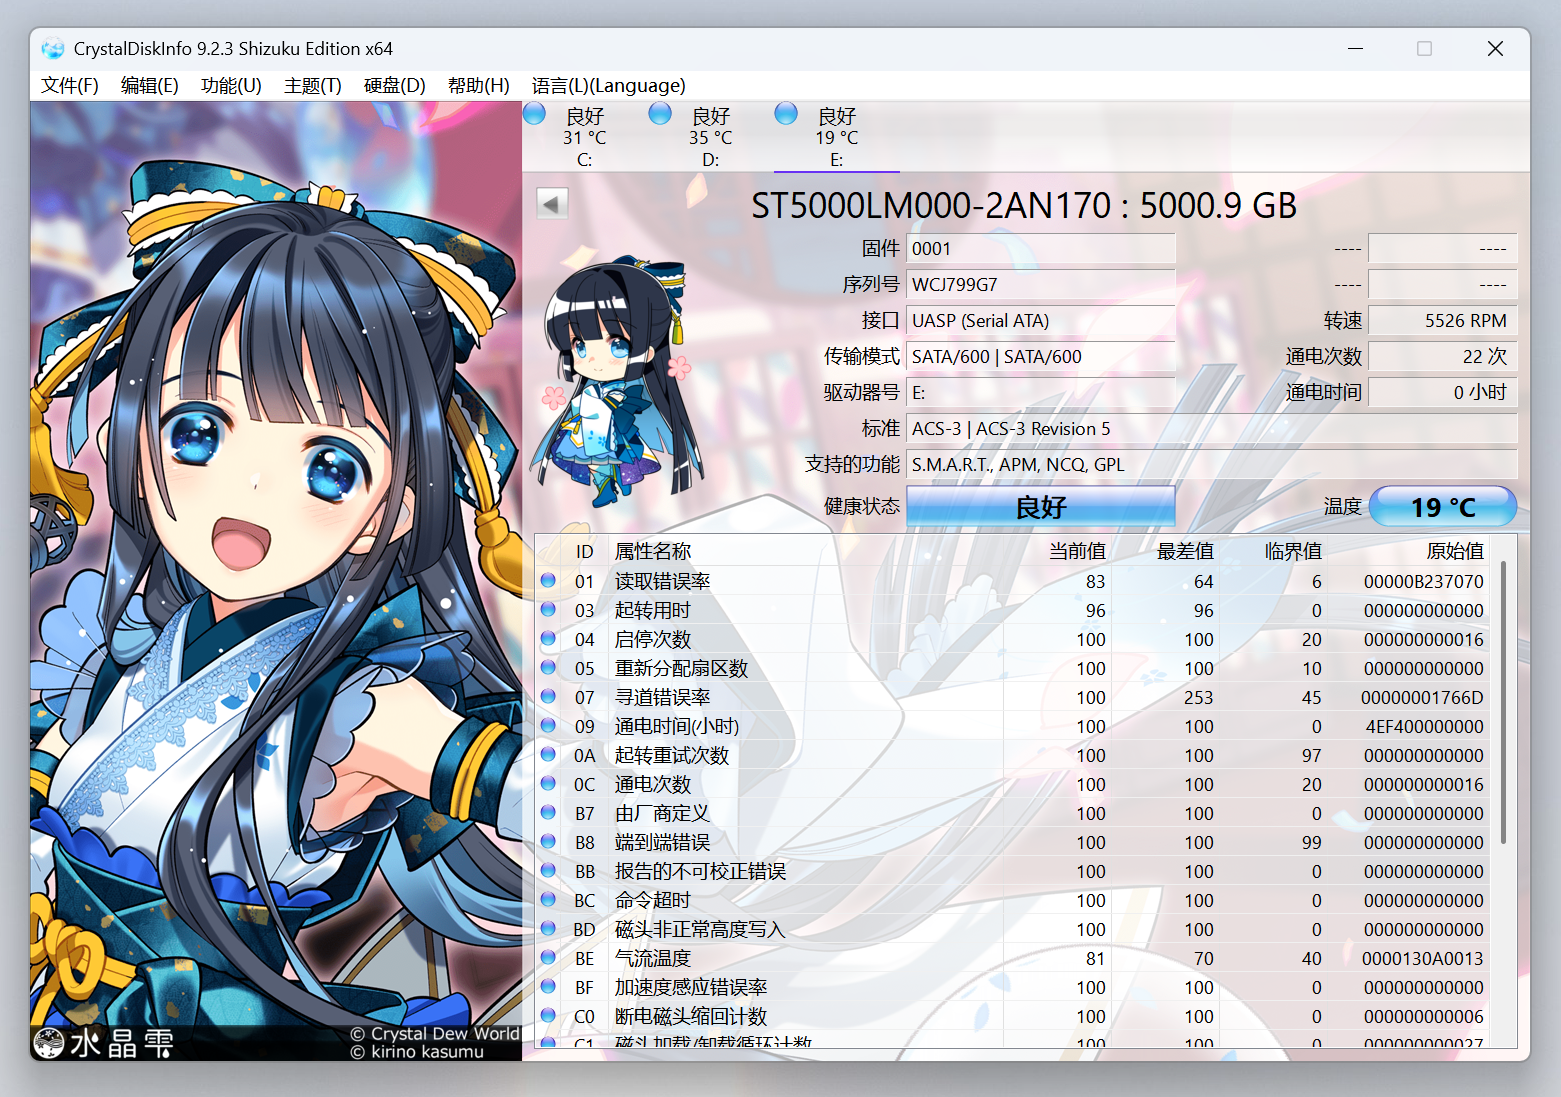The width and height of the screenshot is (1561, 1097).
Task: Click the large Shizuku character artwork
Action: (x=276, y=580)
